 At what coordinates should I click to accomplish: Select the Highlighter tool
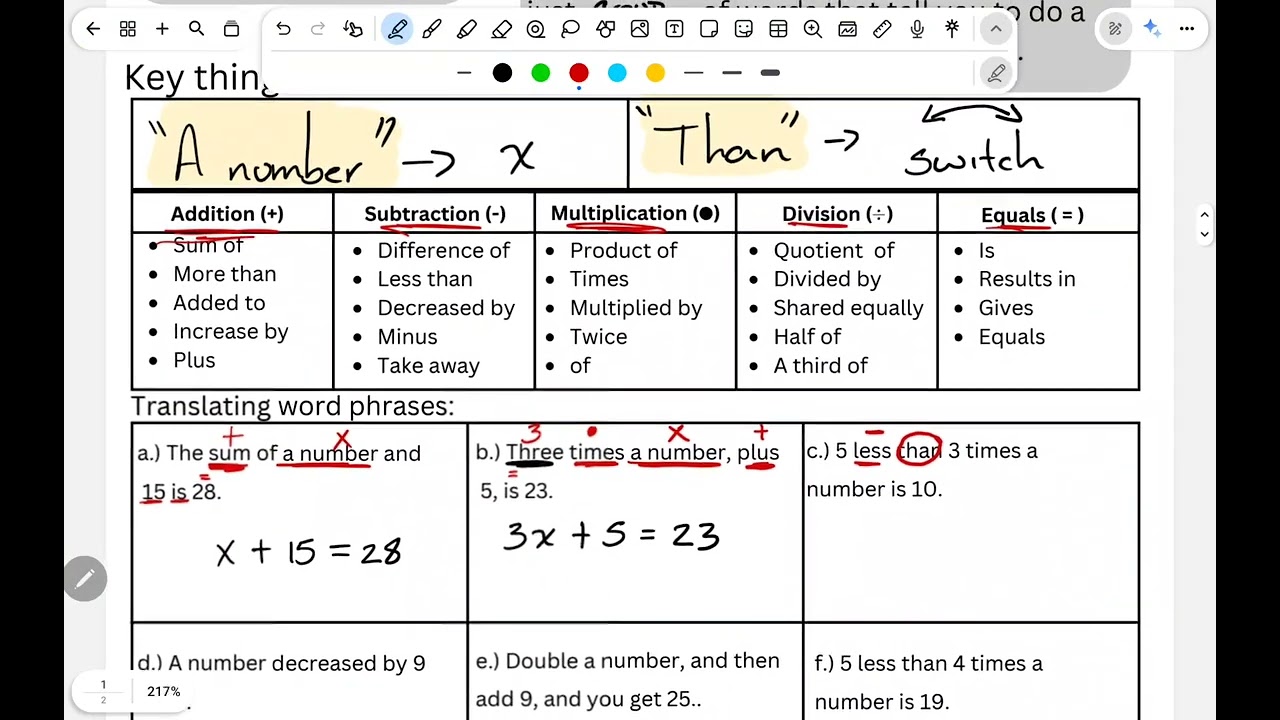click(467, 30)
